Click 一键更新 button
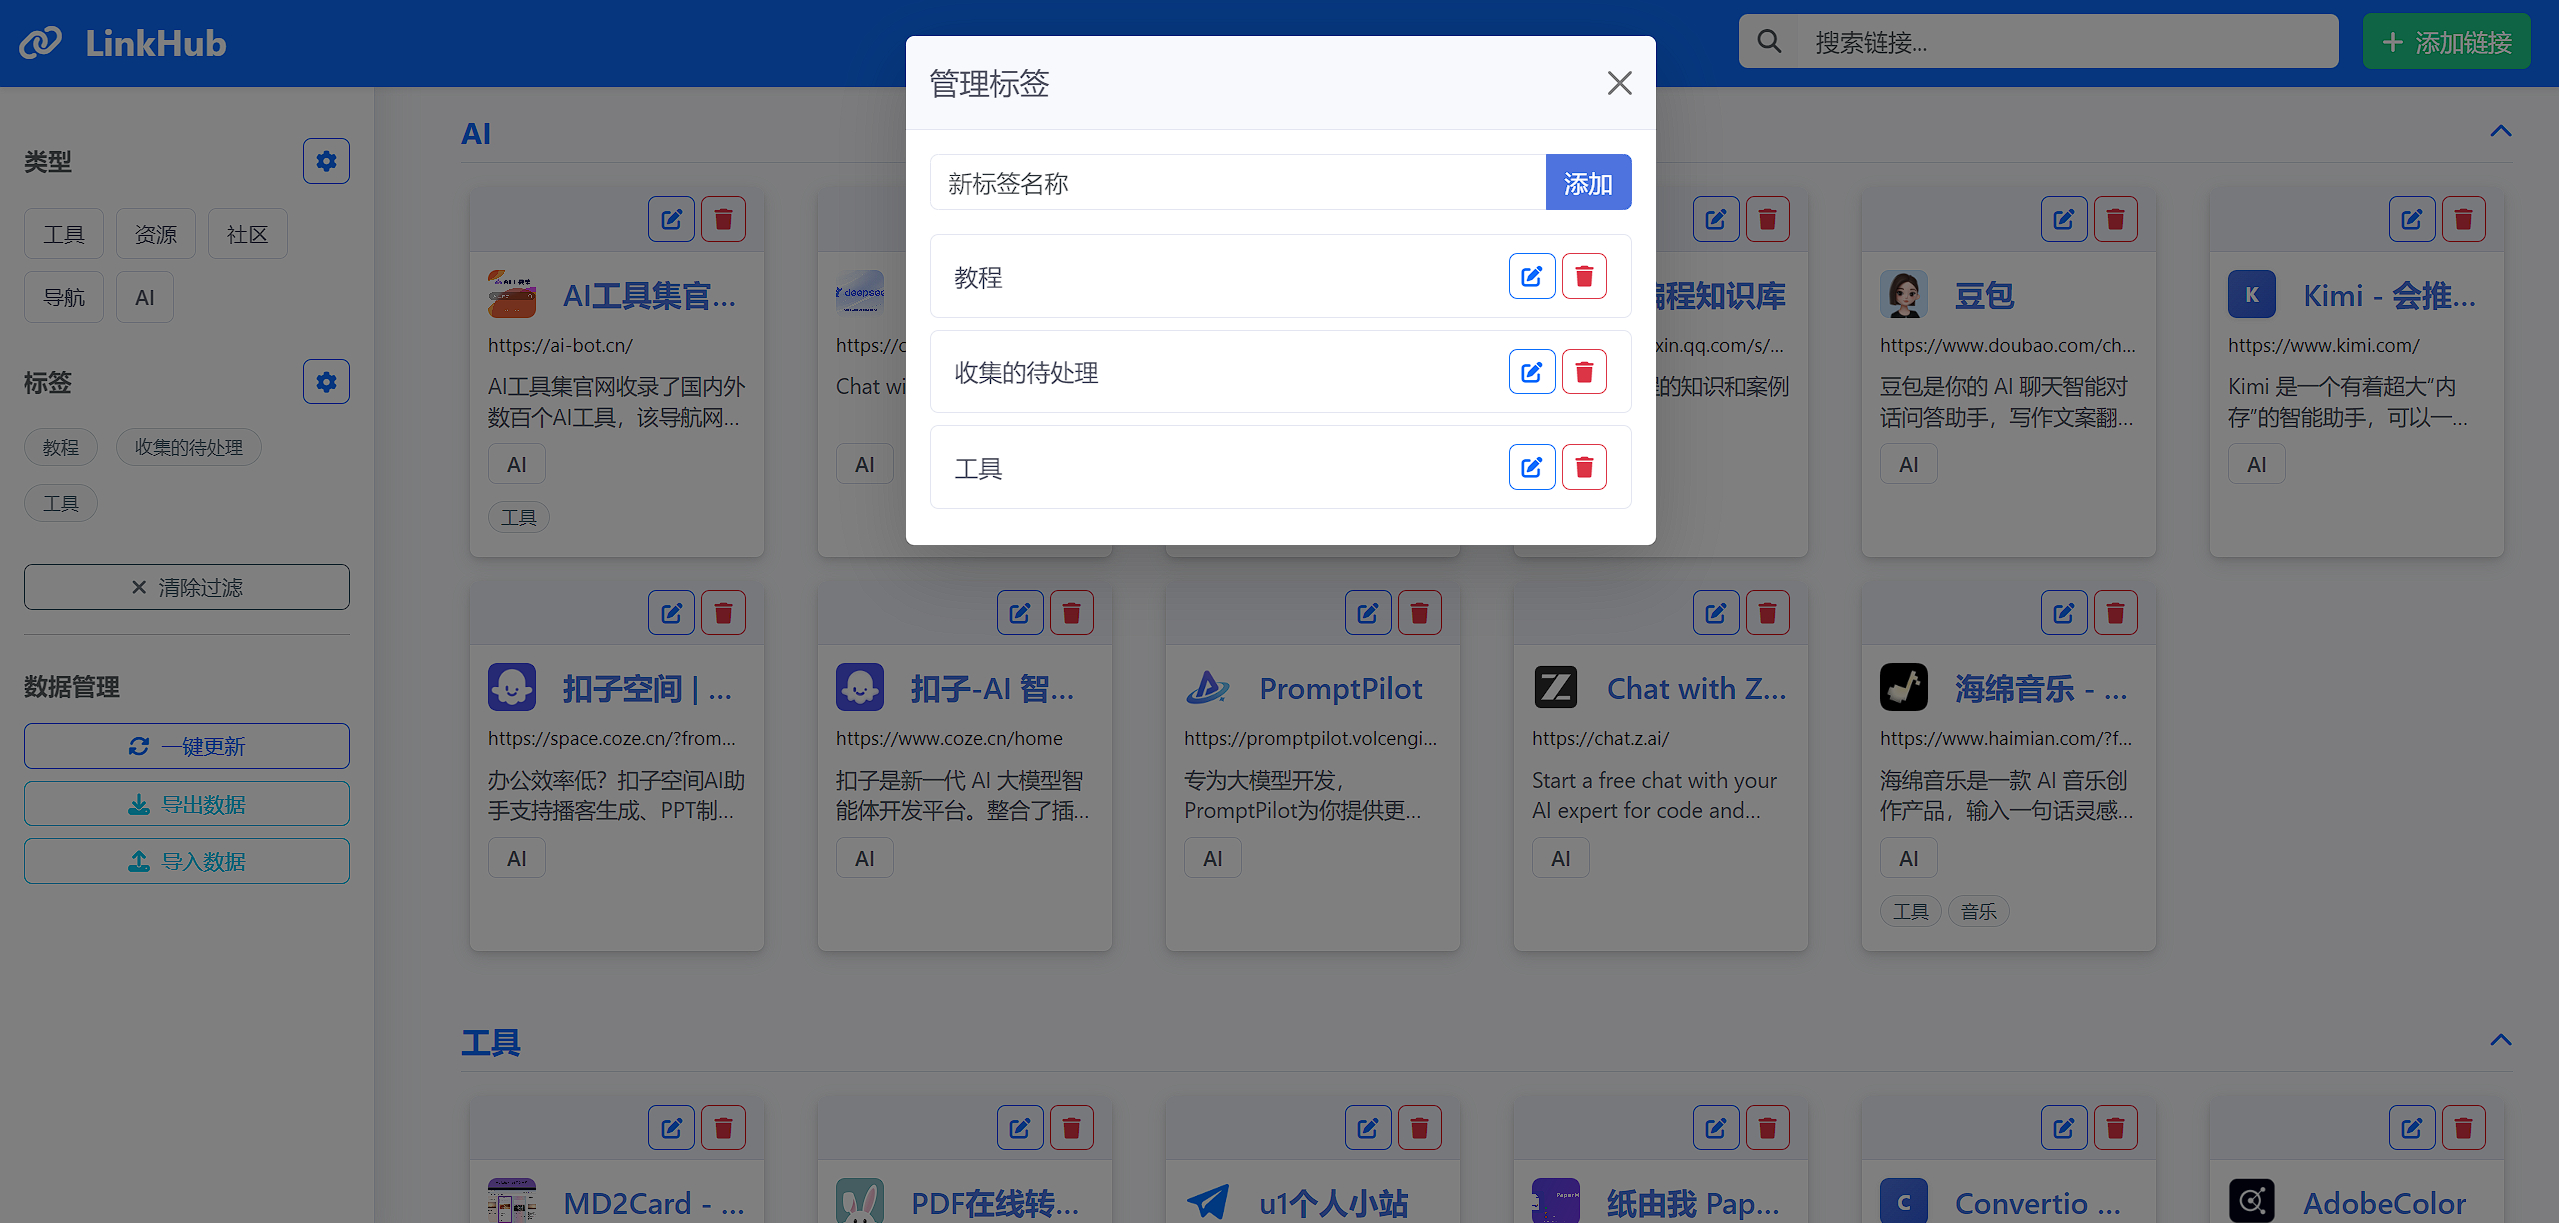The height and width of the screenshot is (1223, 2559). coord(187,746)
